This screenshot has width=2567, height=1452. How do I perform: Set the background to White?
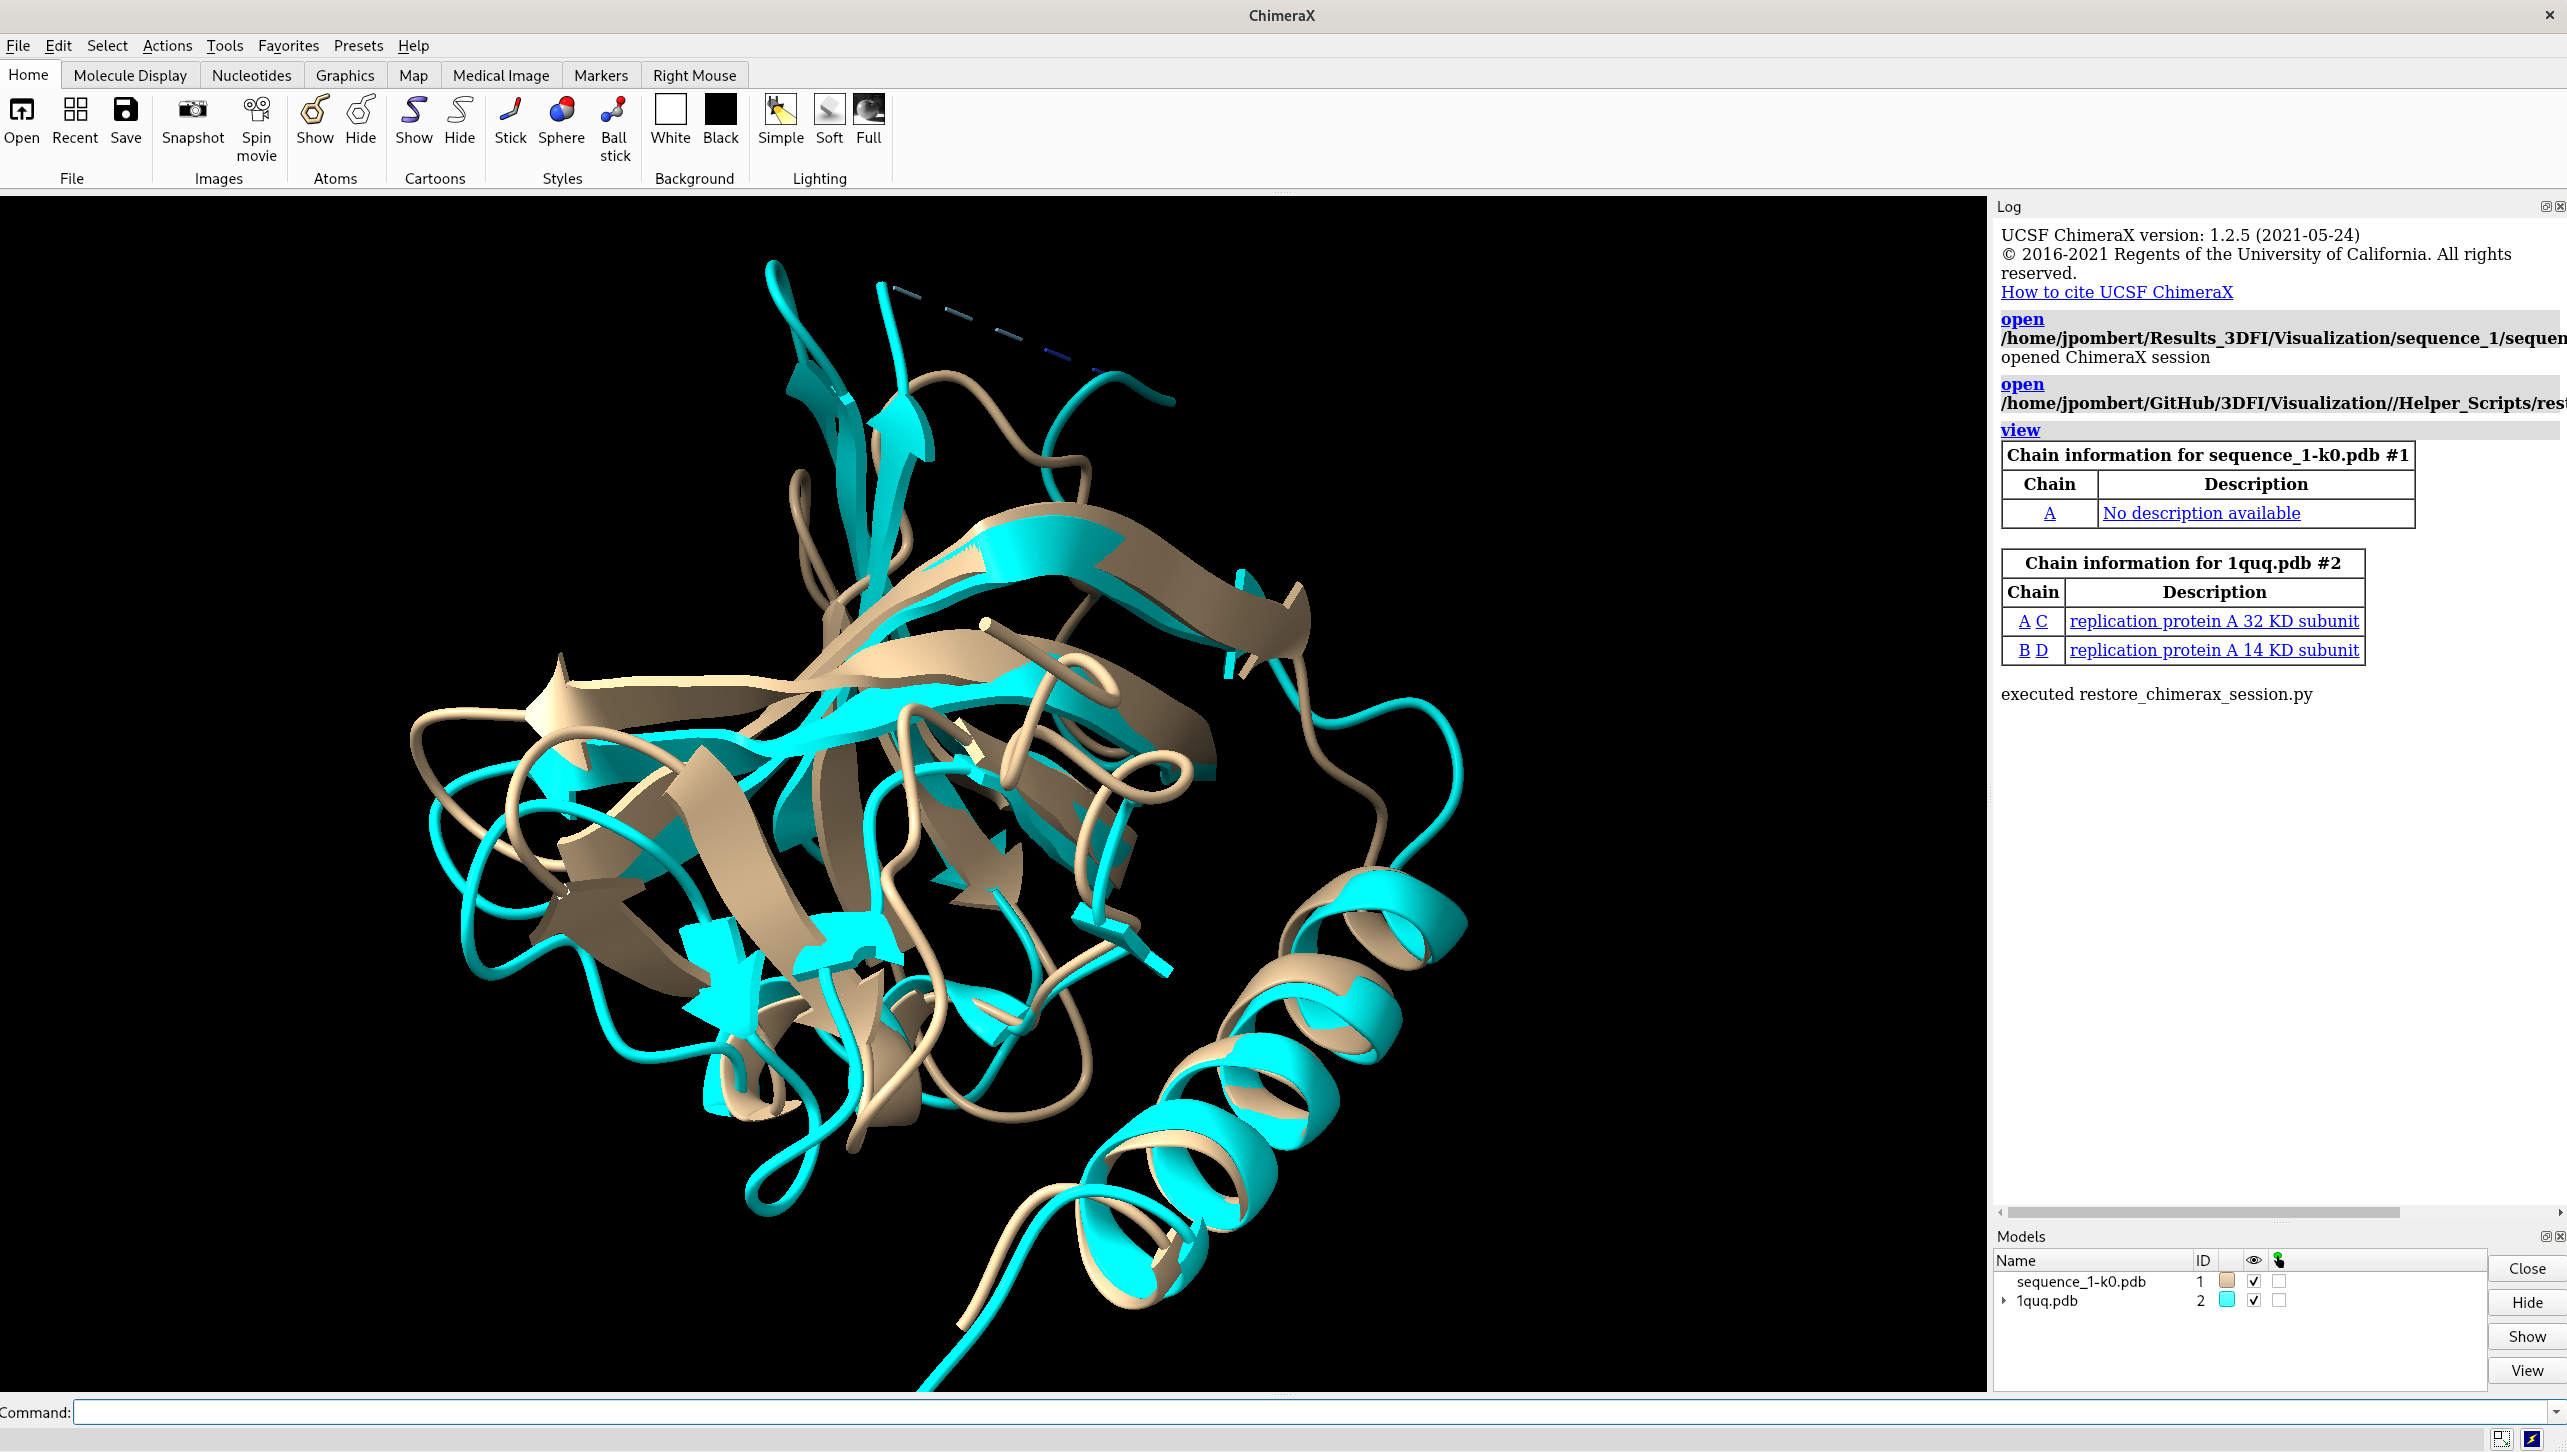click(x=670, y=110)
